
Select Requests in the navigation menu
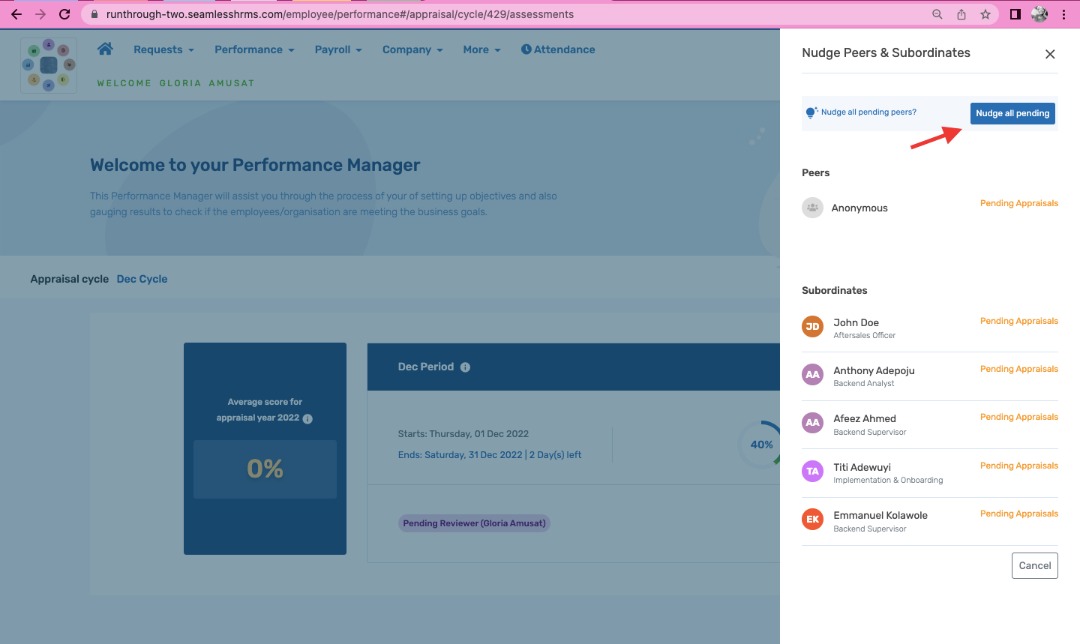157,48
